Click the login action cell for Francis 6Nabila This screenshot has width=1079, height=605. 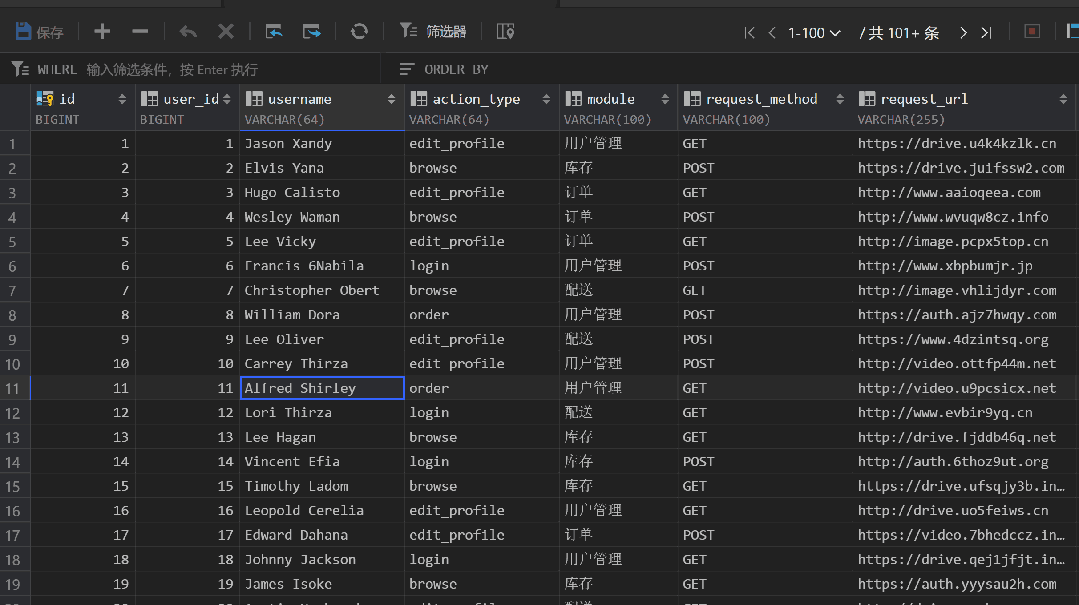[x=482, y=266]
